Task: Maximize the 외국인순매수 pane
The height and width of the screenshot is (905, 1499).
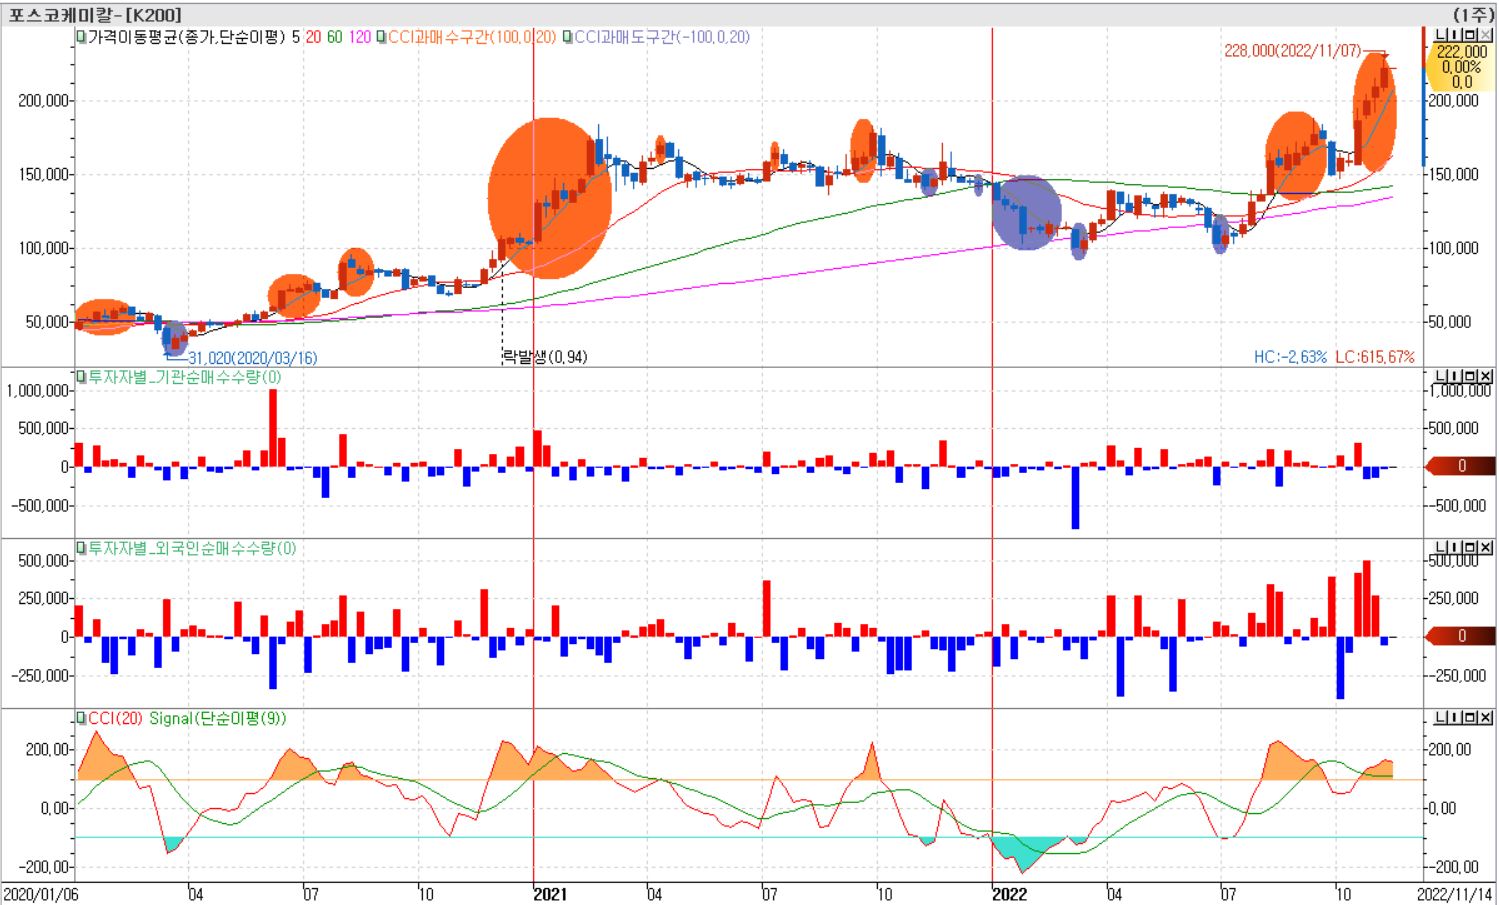Action: pos(1470,547)
